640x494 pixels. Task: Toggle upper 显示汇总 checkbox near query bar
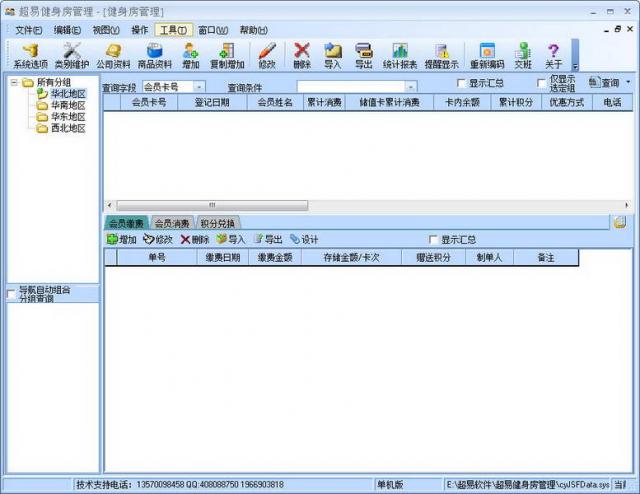click(461, 83)
